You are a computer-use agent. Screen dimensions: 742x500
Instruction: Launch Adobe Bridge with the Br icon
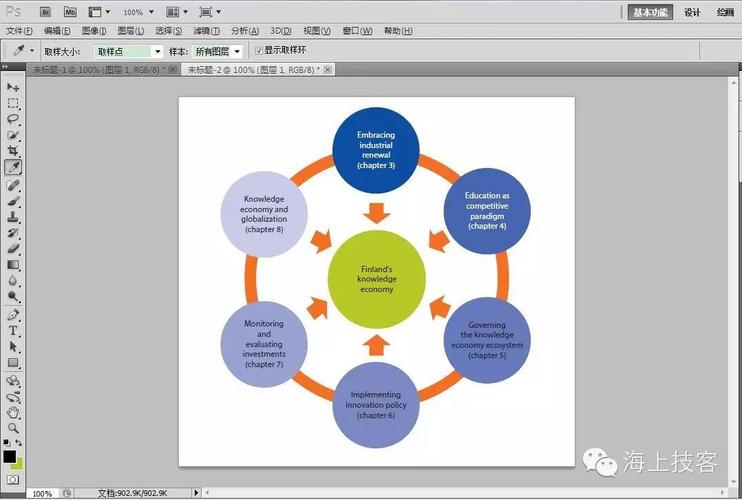click(x=45, y=12)
